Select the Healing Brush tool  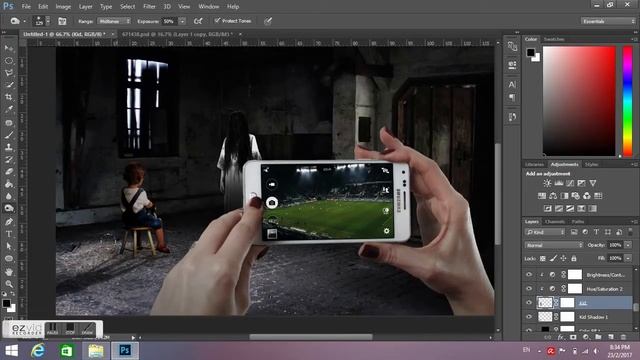pos(9,122)
